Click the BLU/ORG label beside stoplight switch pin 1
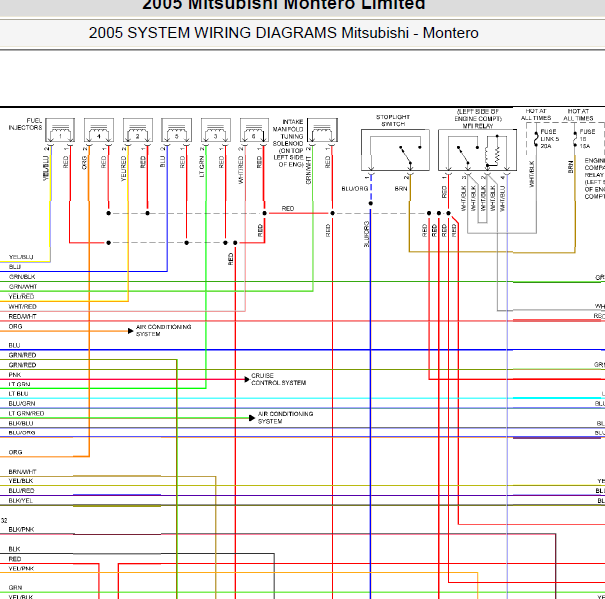 pyautogui.click(x=355, y=189)
